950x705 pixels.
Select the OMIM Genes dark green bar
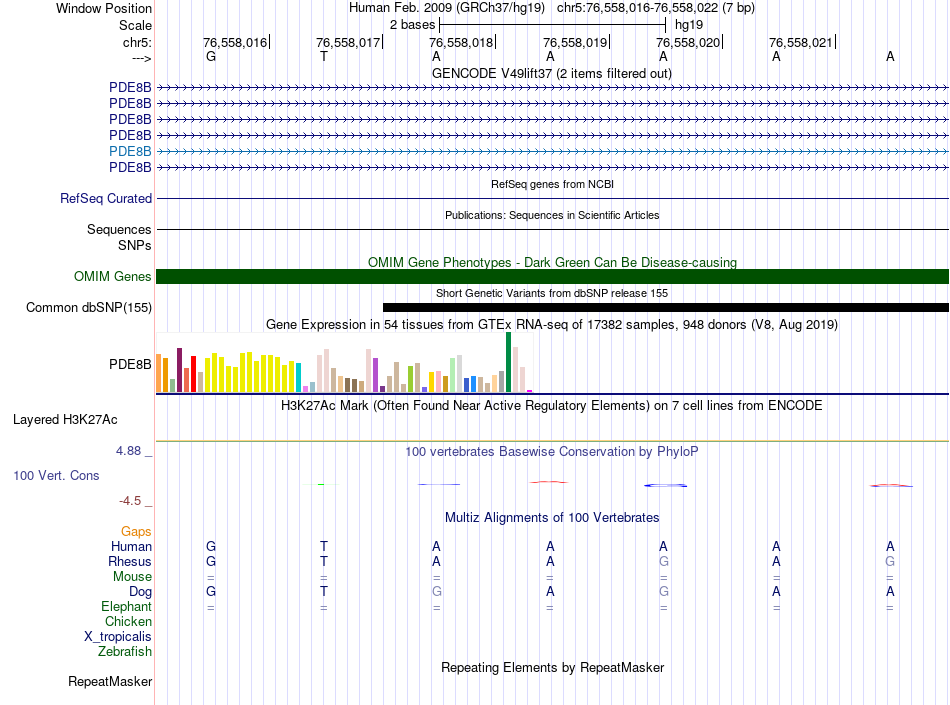[x=552, y=276]
